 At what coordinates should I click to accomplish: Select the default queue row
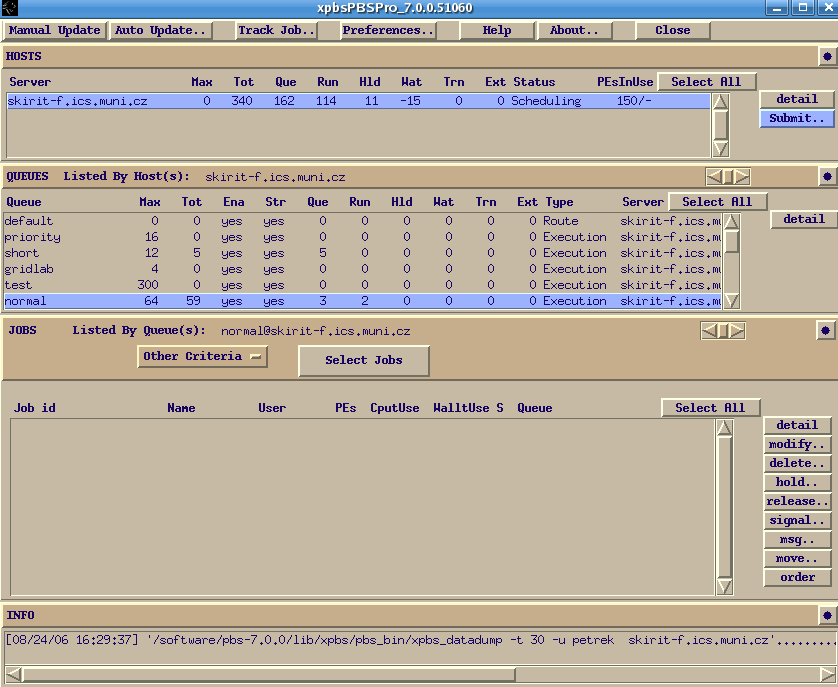tap(362, 221)
